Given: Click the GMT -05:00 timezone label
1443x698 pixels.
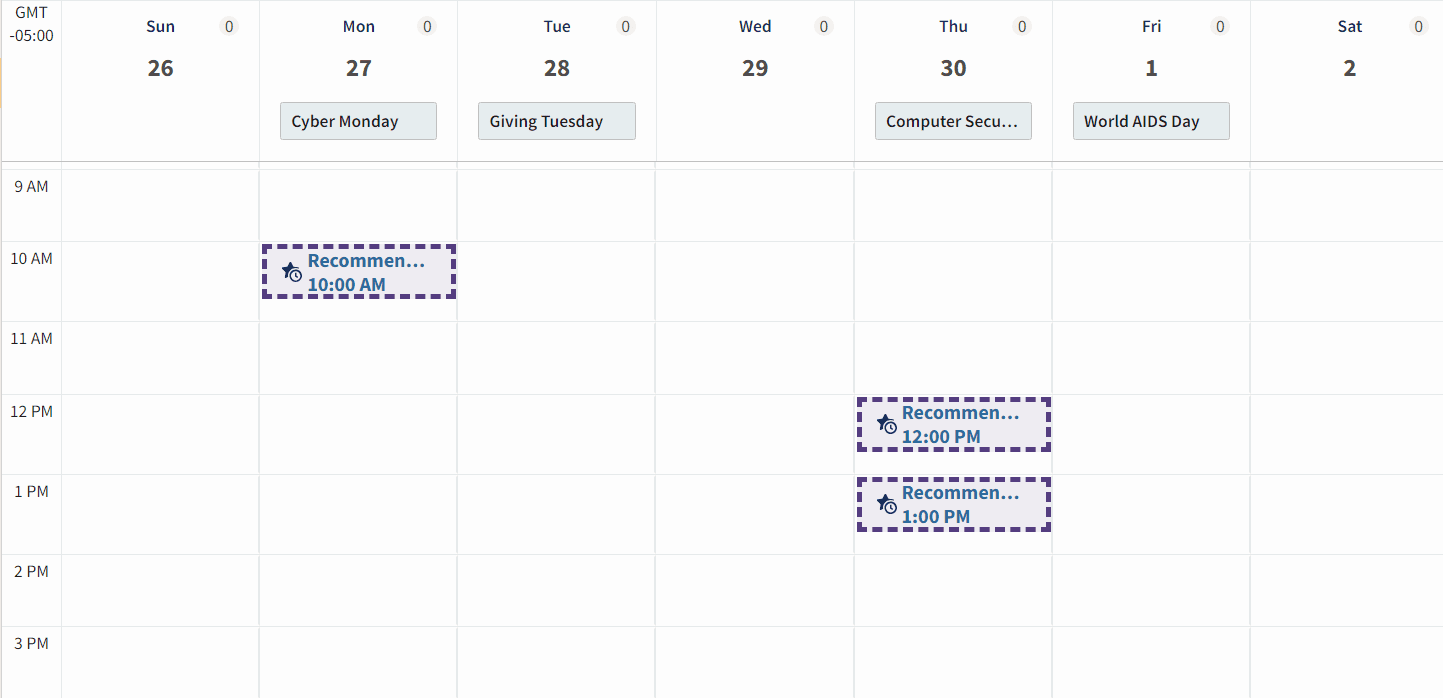Looking at the screenshot, I should pos(30,24).
